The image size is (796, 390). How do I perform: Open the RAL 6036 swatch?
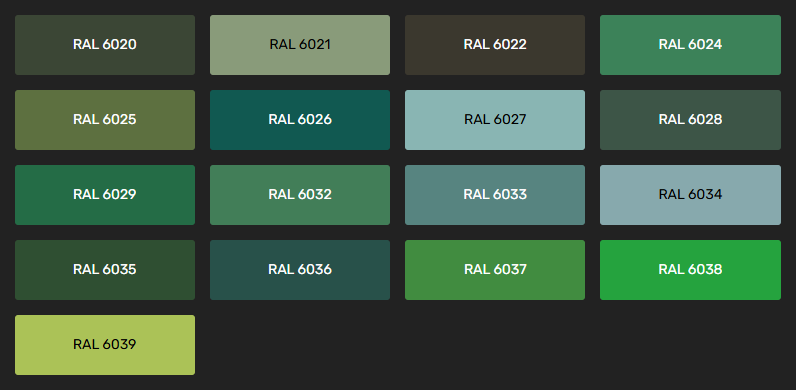point(300,270)
